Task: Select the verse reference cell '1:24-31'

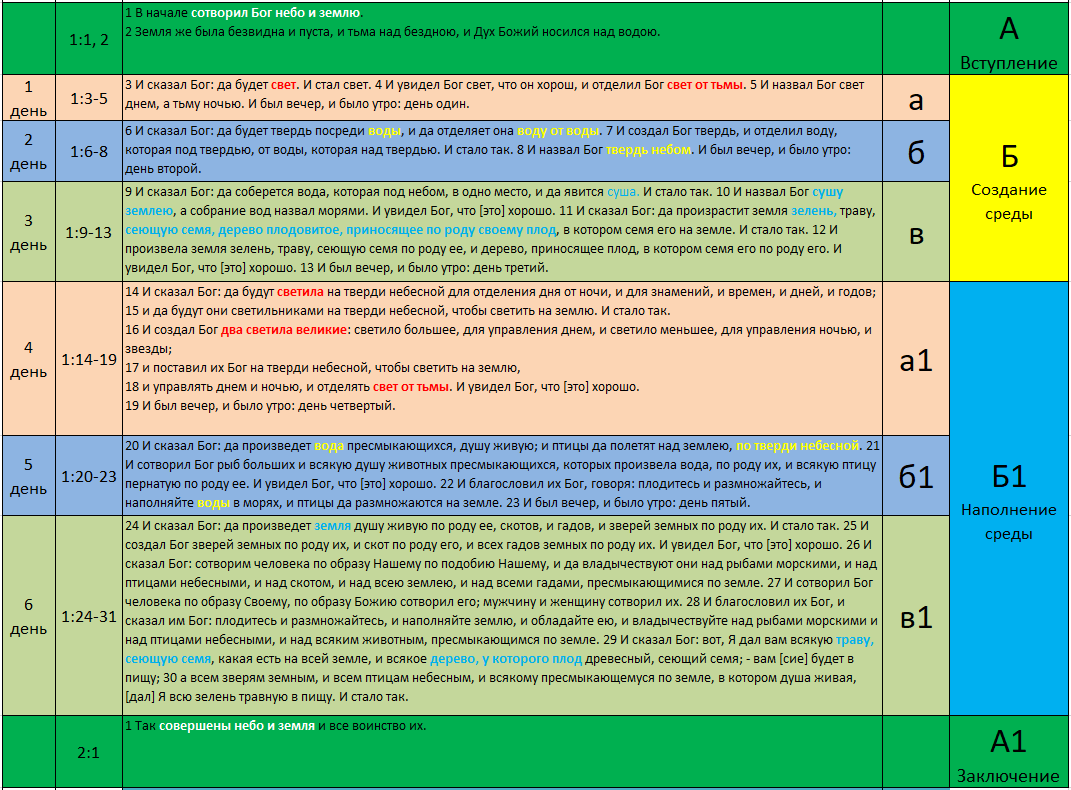Action: click(x=89, y=616)
